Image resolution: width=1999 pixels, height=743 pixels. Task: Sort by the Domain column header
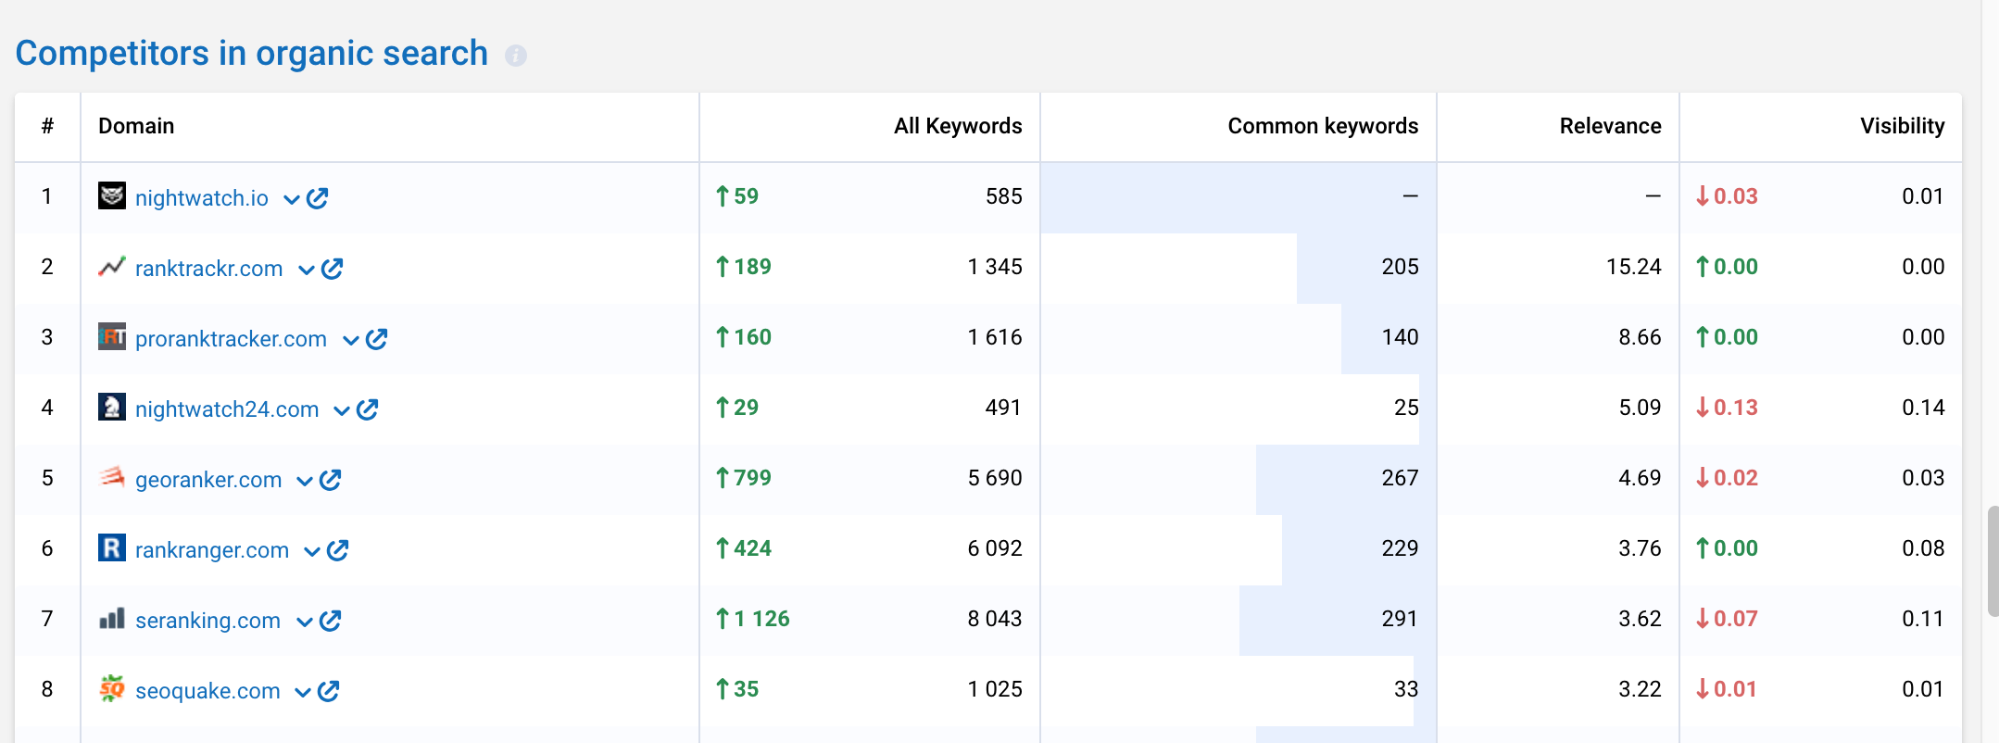[136, 126]
